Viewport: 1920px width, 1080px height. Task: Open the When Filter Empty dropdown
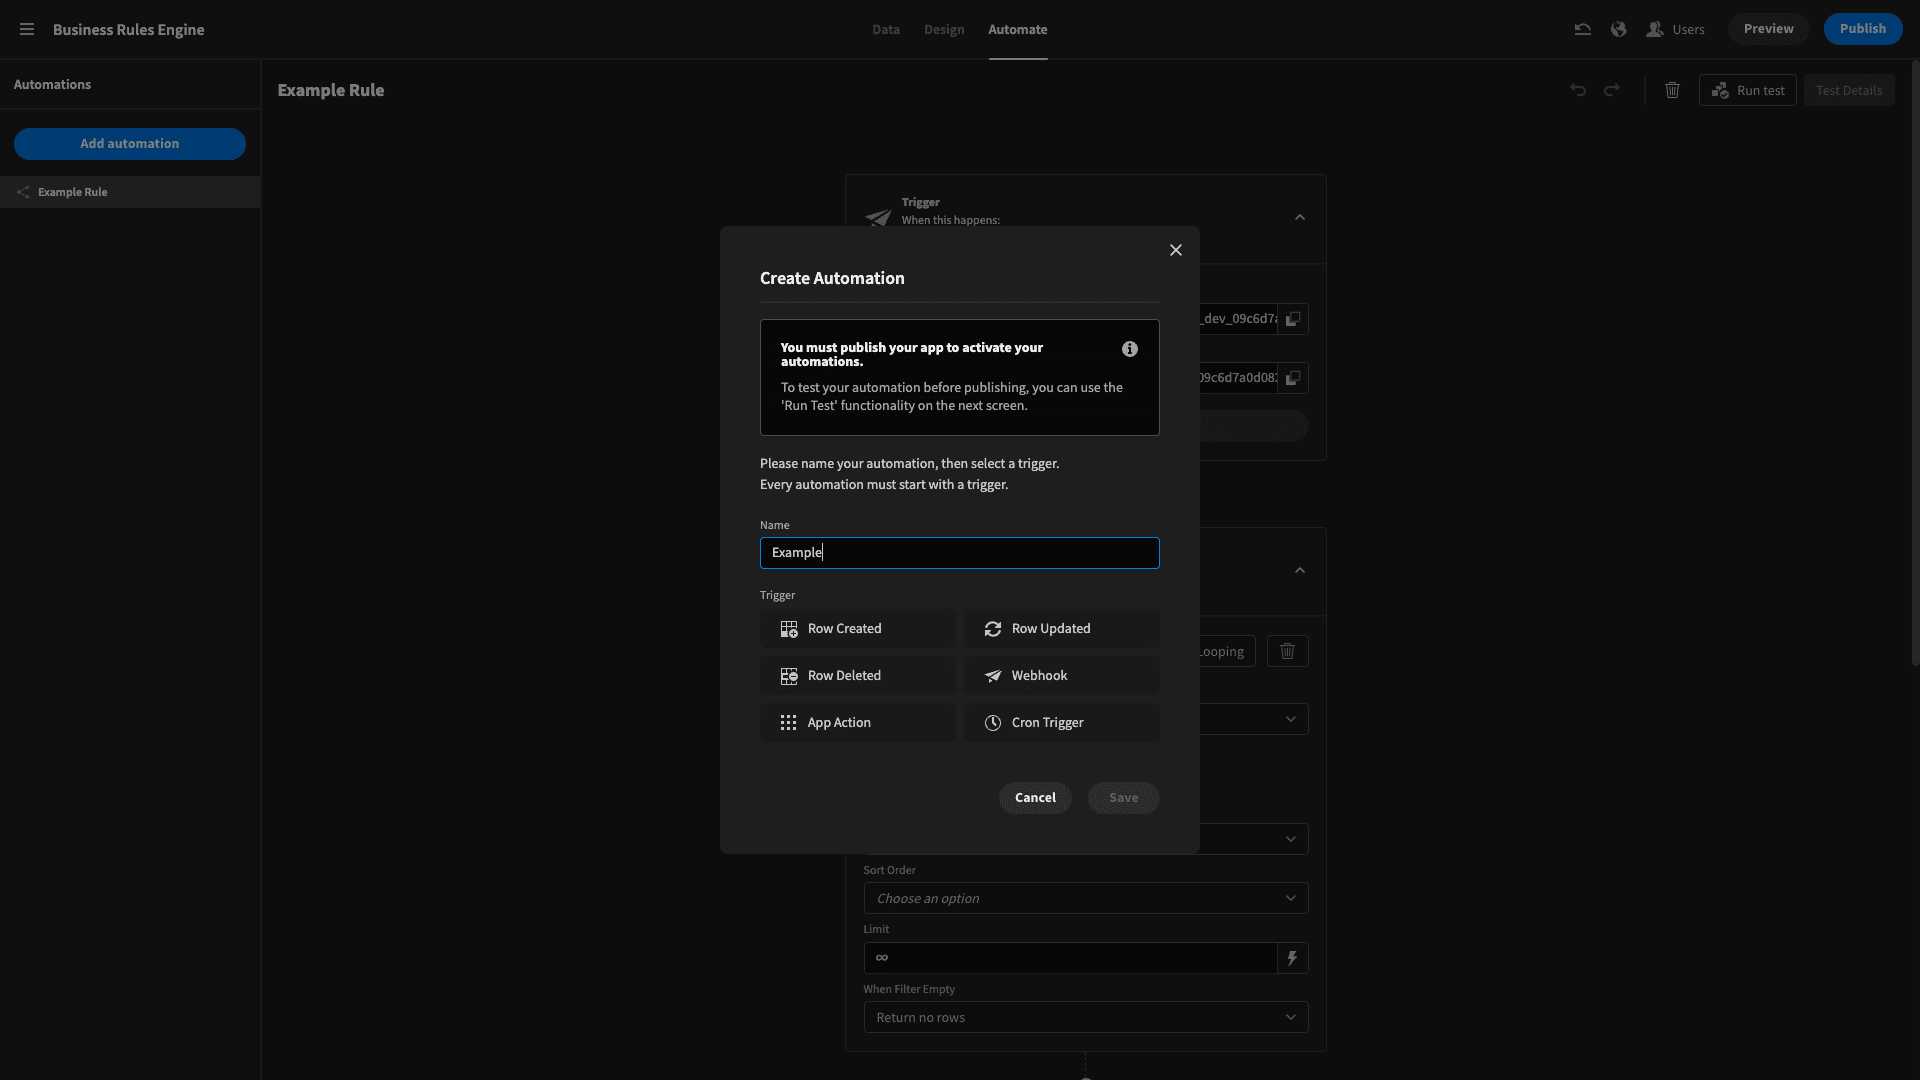(x=1086, y=1017)
